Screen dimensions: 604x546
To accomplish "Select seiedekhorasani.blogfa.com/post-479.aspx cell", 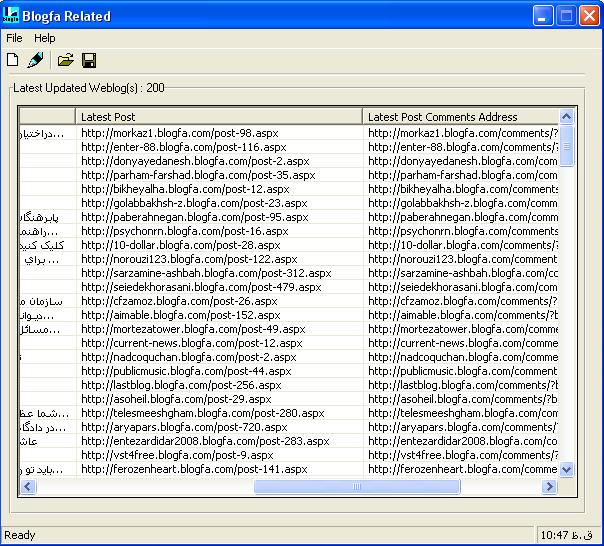I will tap(219, 287).
